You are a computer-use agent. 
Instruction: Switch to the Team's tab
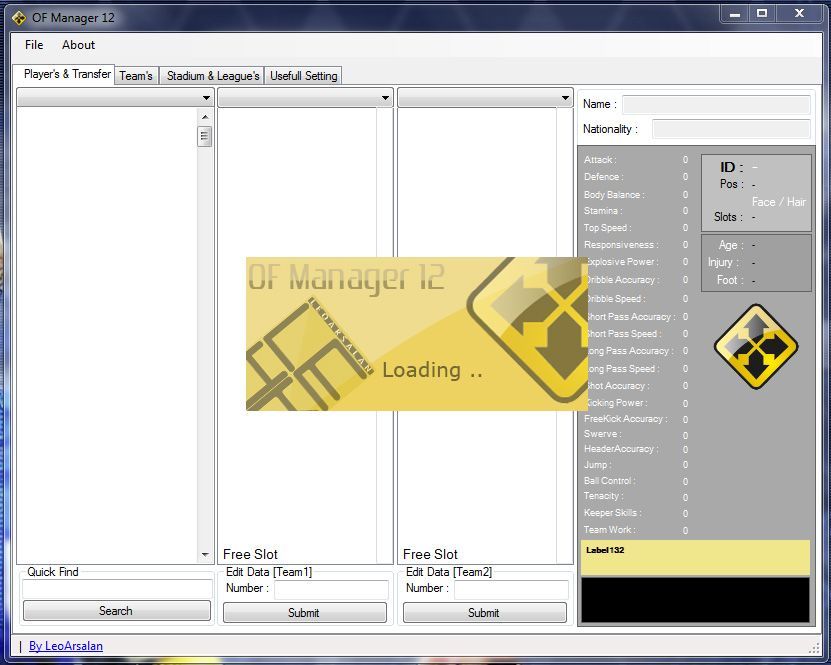(136, 76)
